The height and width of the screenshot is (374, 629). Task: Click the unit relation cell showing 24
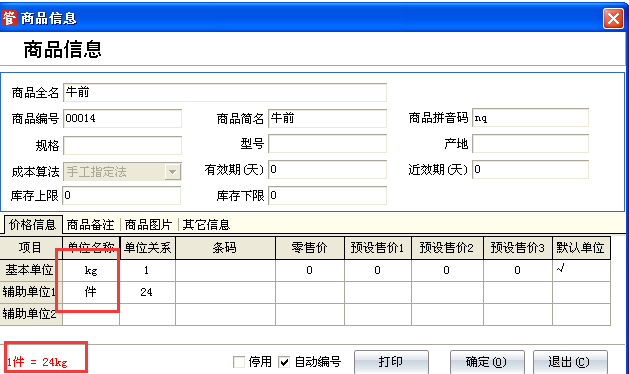coord(147,292)
